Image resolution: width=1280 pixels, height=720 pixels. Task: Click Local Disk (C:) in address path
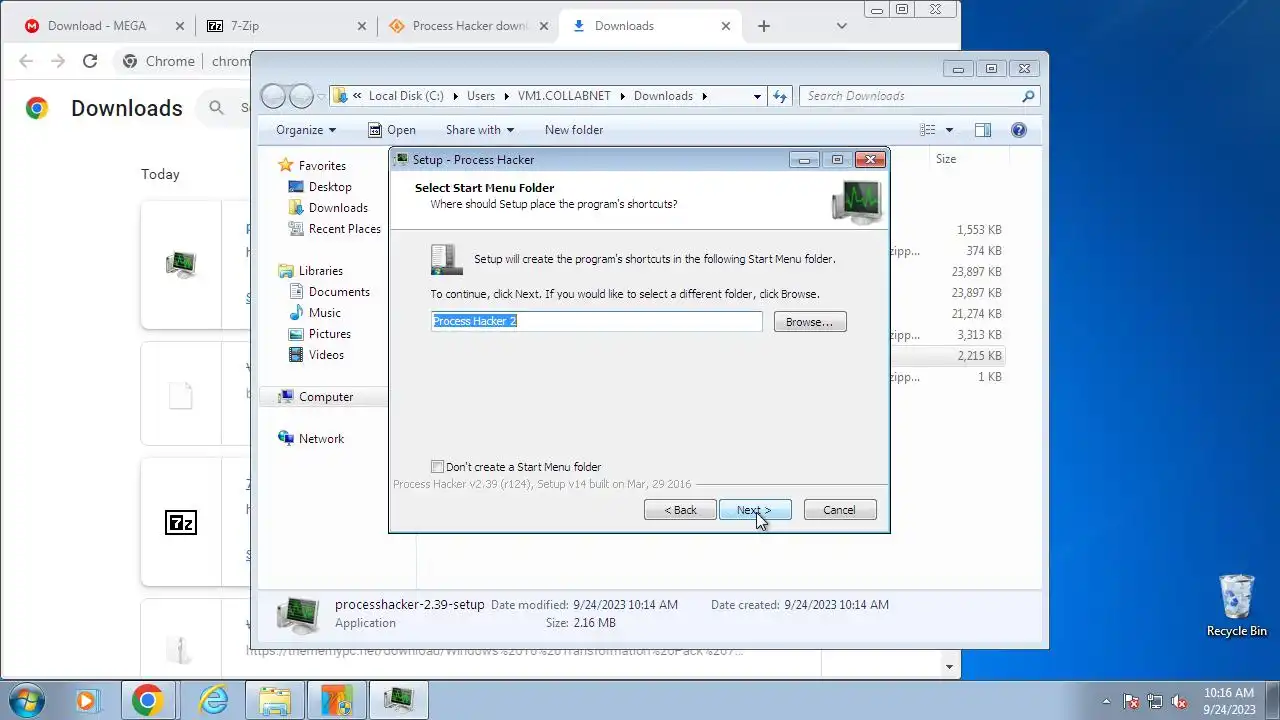pyautogui.click(x=406, y=96)
